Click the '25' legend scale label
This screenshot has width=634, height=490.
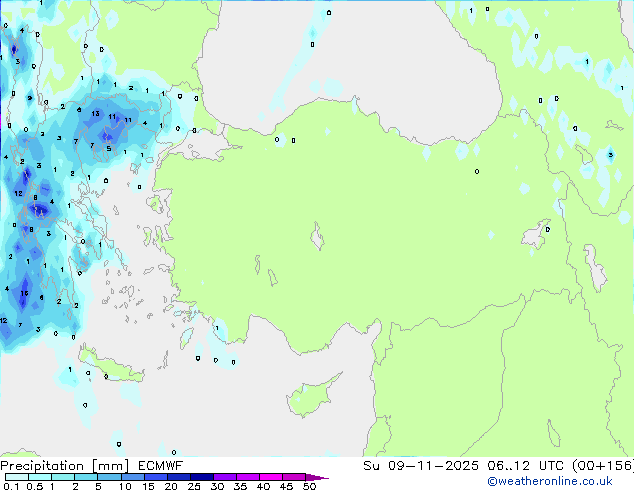point(194,486)
